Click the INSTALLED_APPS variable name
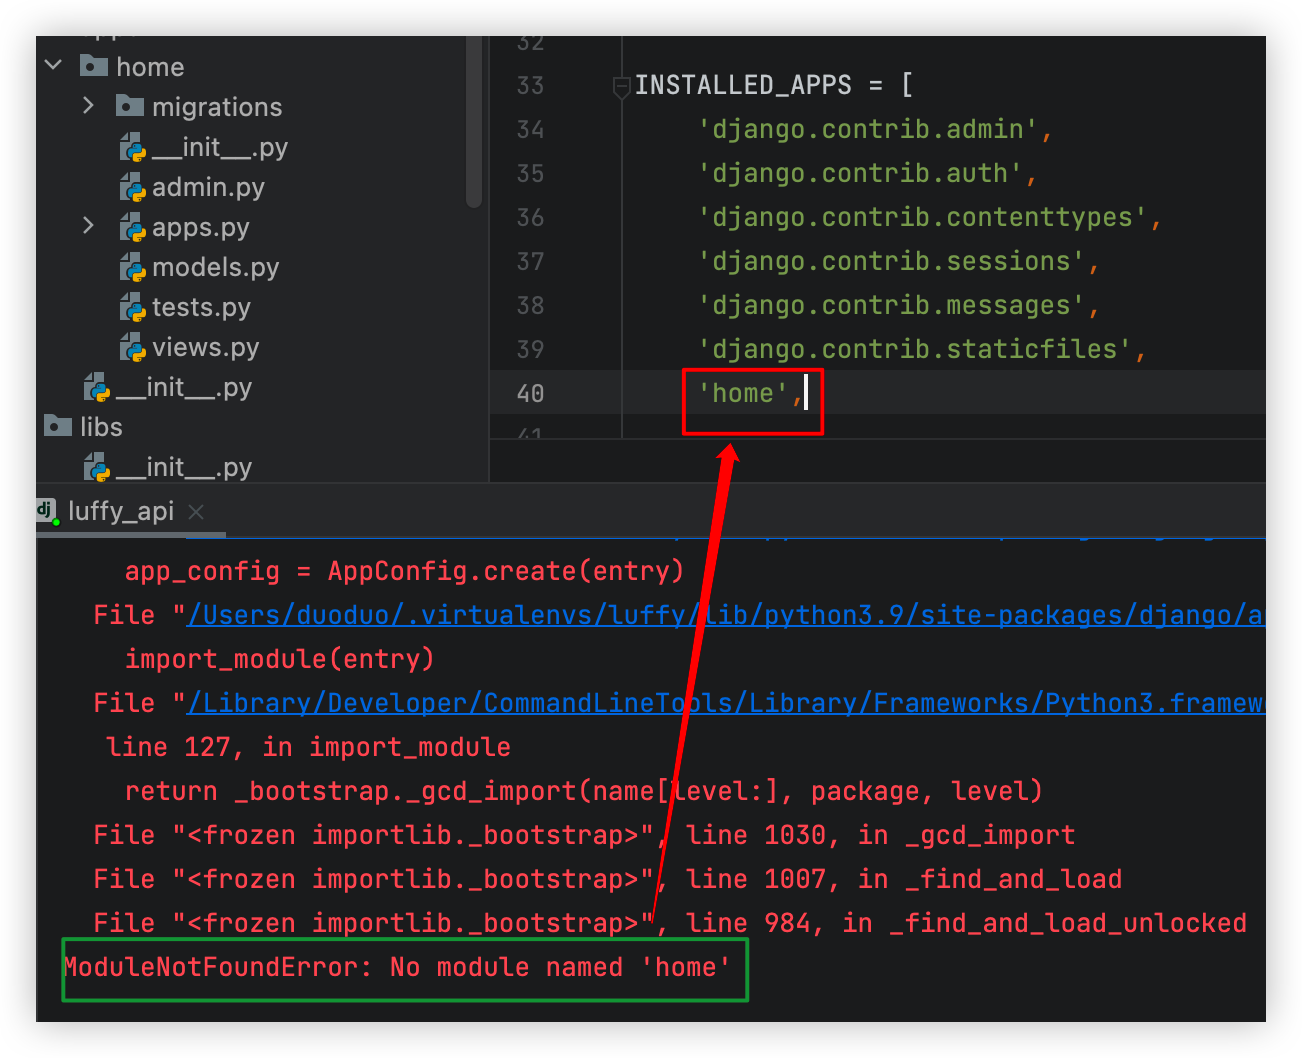 743,86
